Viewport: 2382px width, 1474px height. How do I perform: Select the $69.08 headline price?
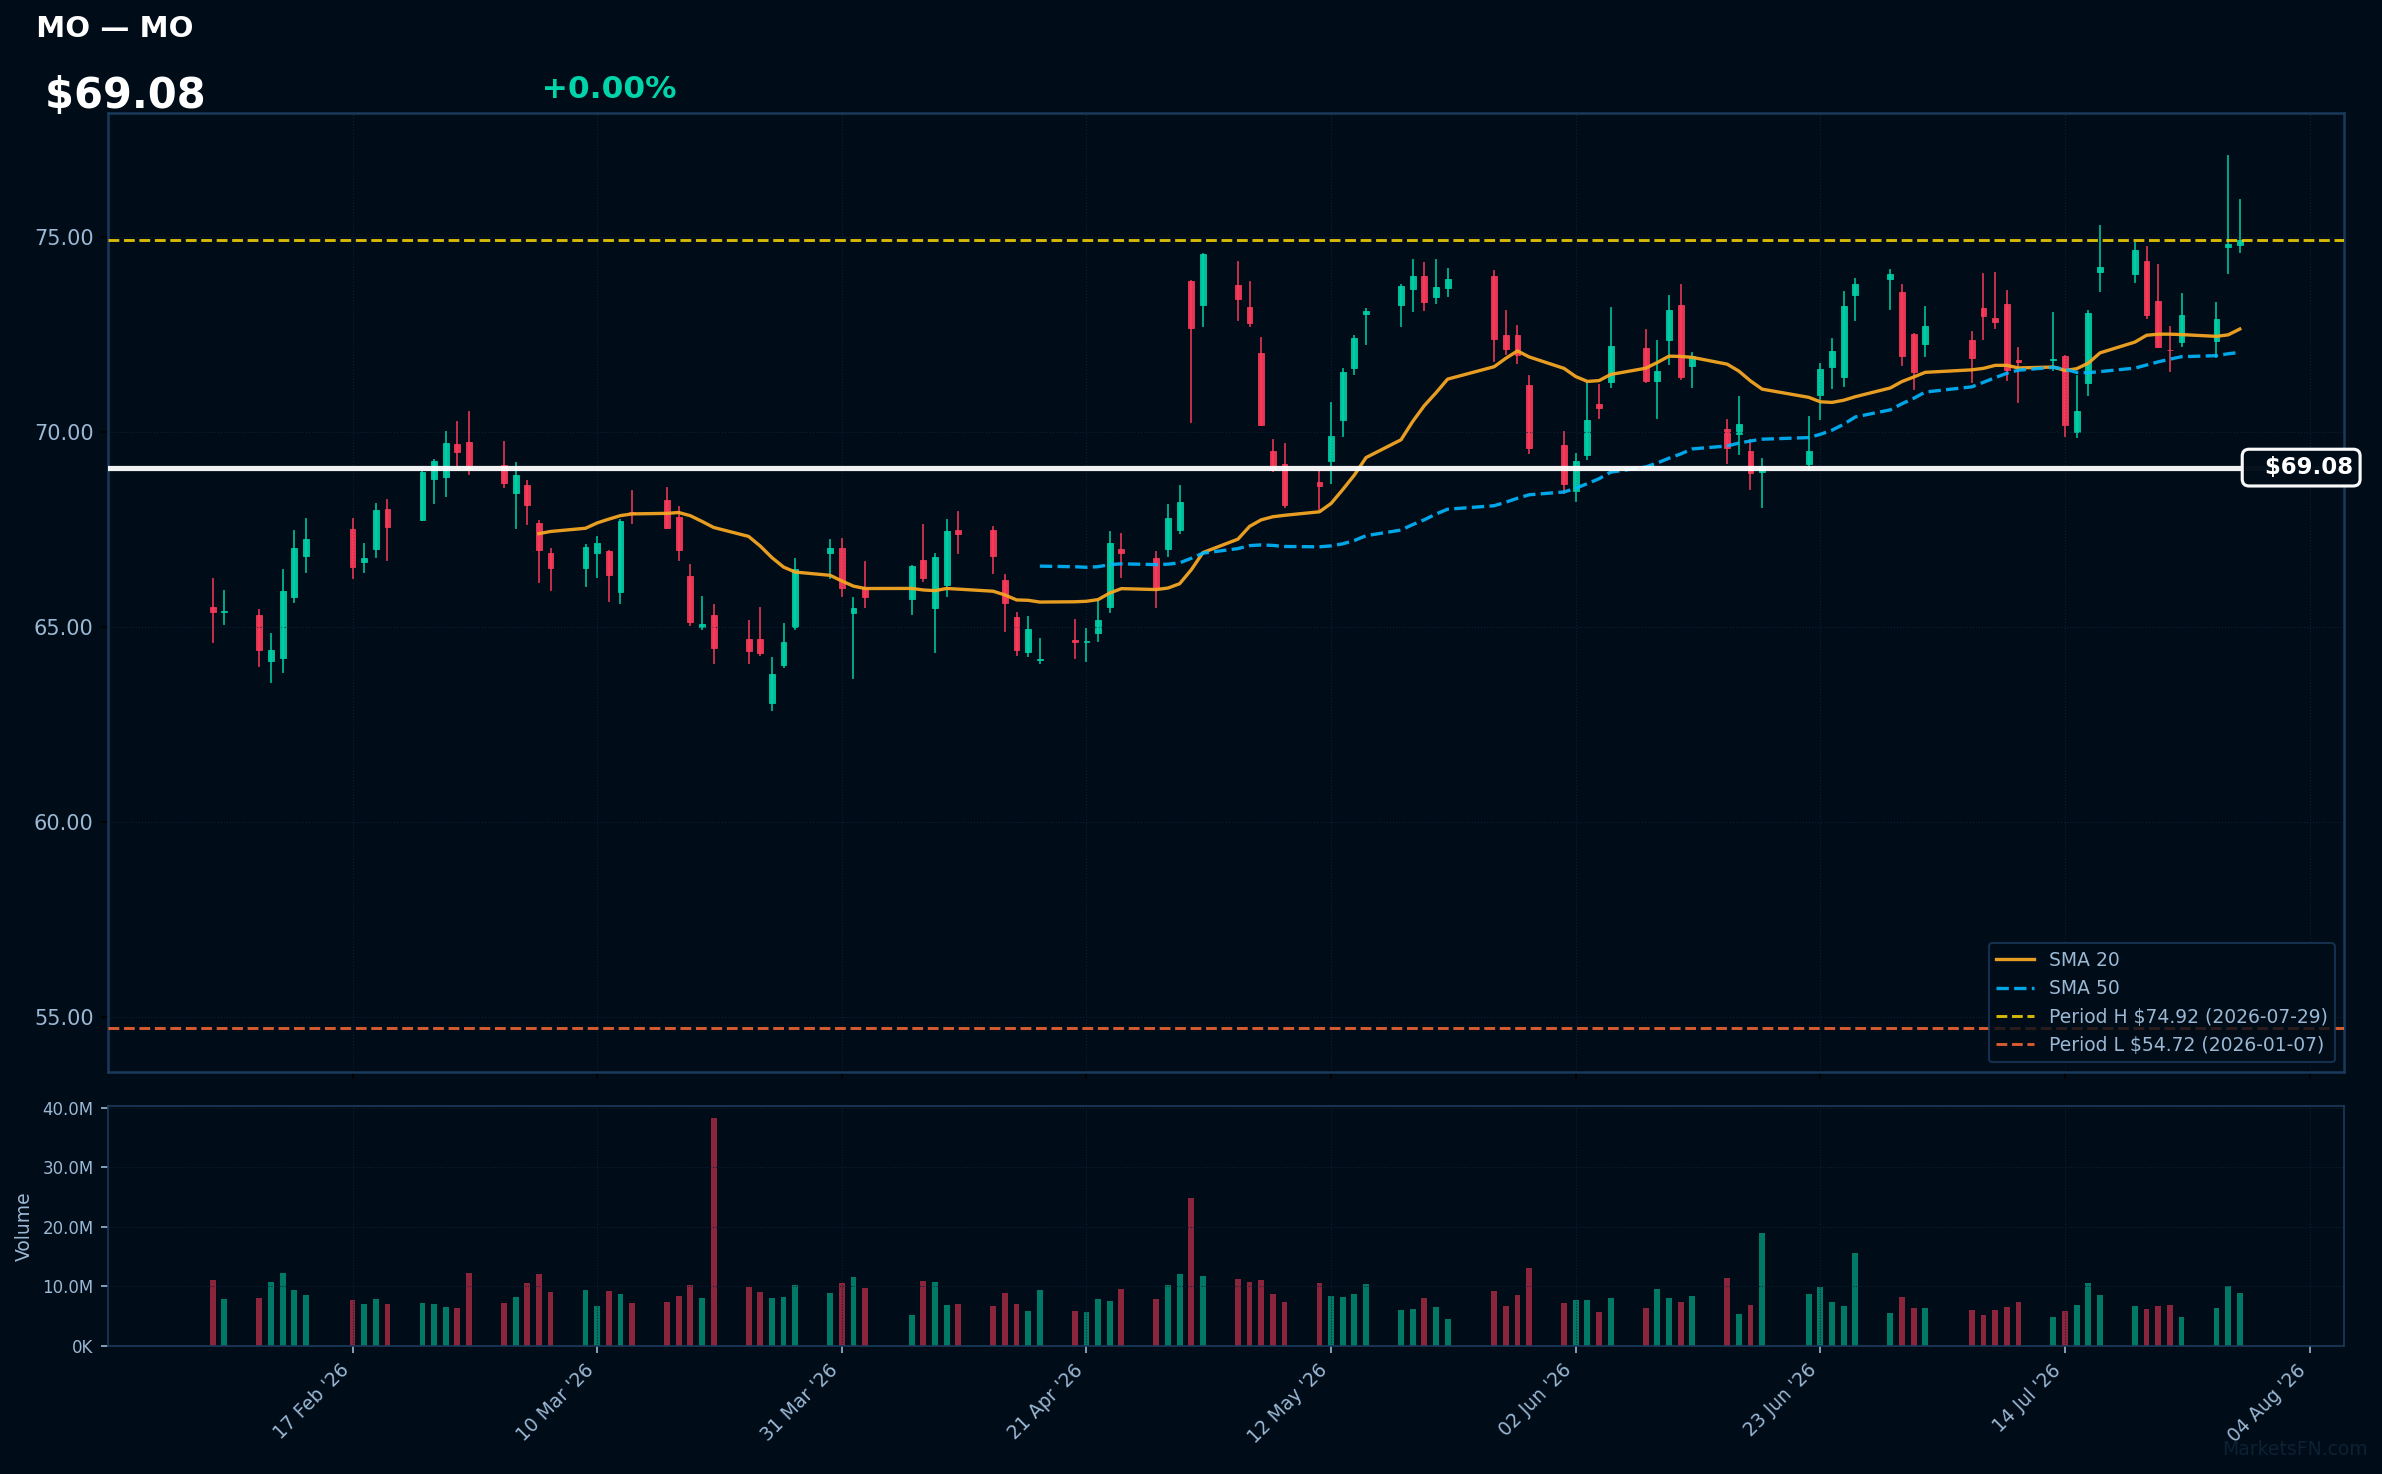(x=125, y=94)
